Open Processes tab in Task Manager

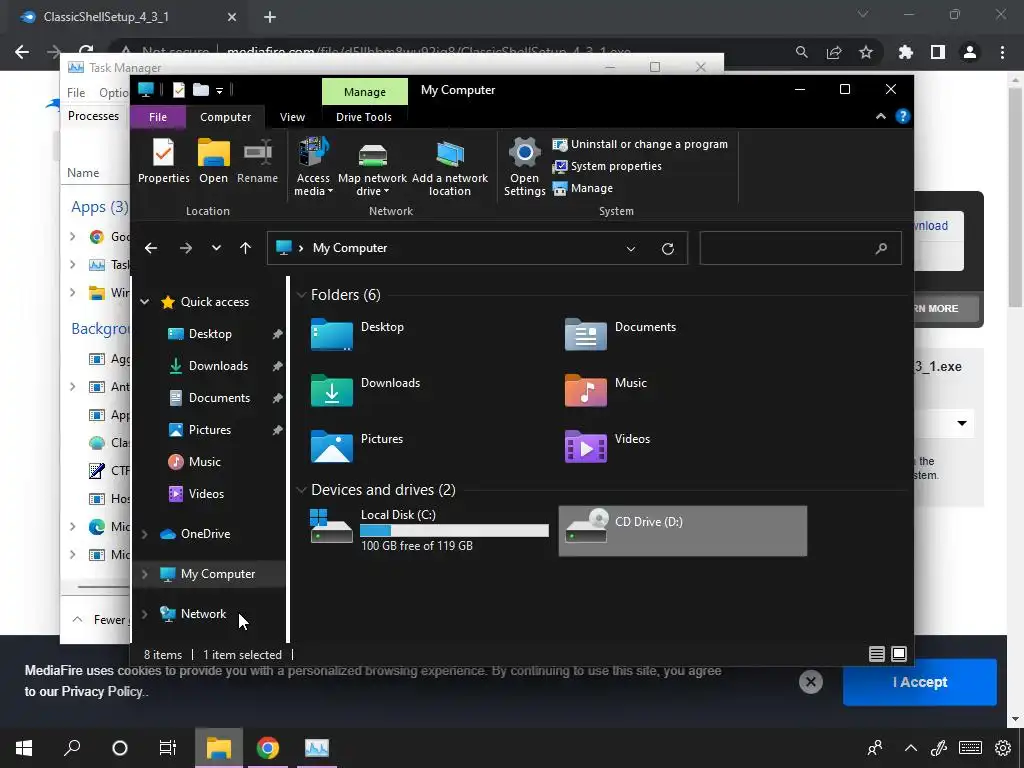pos(93,116)
